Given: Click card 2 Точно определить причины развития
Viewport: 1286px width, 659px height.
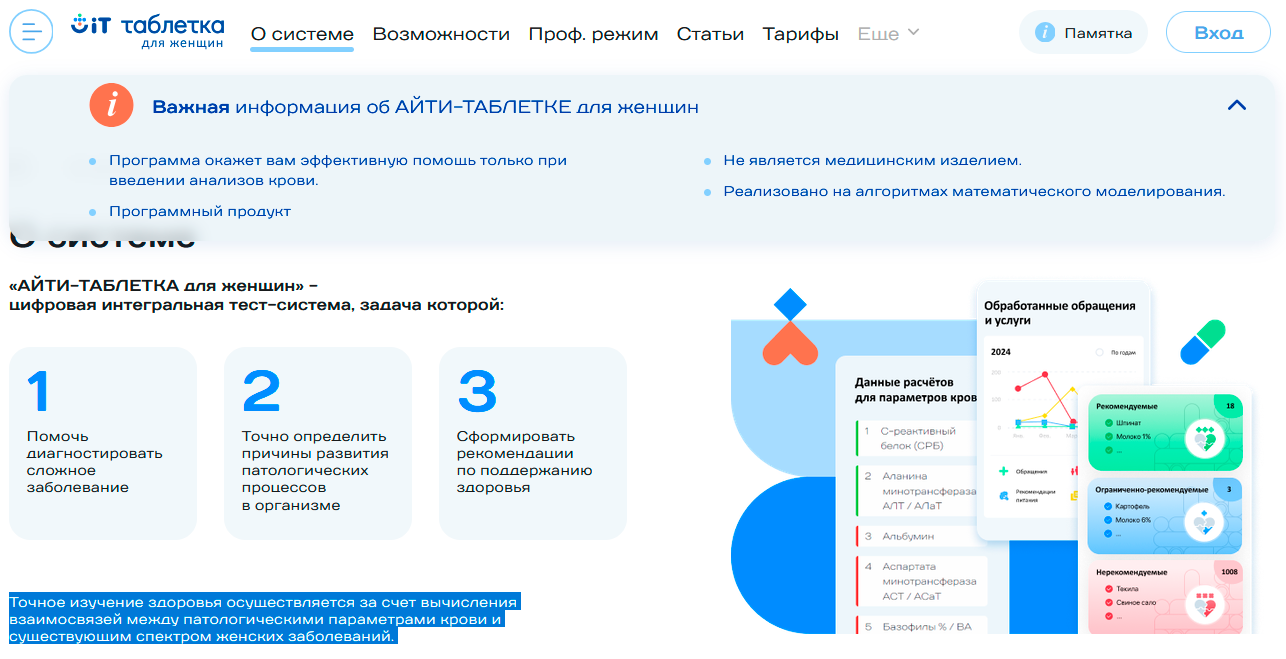Looking at the screenshot, I should tap(318, 443).
